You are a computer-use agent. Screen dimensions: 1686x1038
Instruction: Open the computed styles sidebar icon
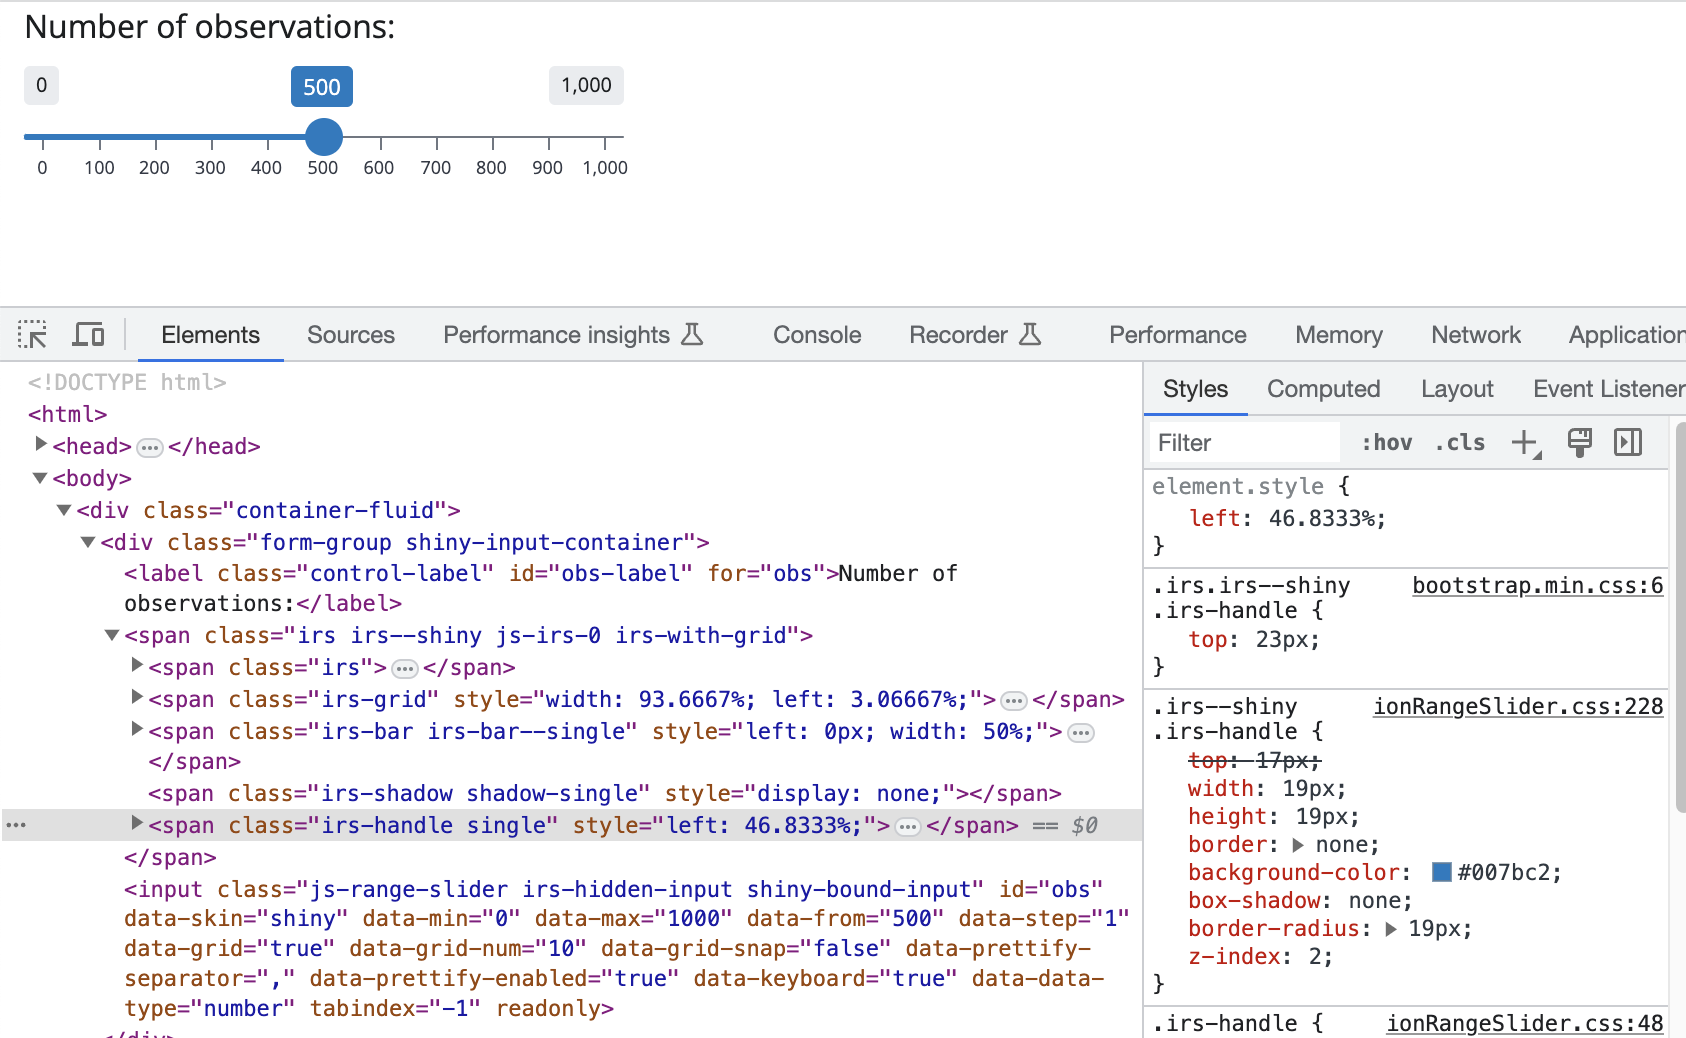click(x=1627, y=442)
